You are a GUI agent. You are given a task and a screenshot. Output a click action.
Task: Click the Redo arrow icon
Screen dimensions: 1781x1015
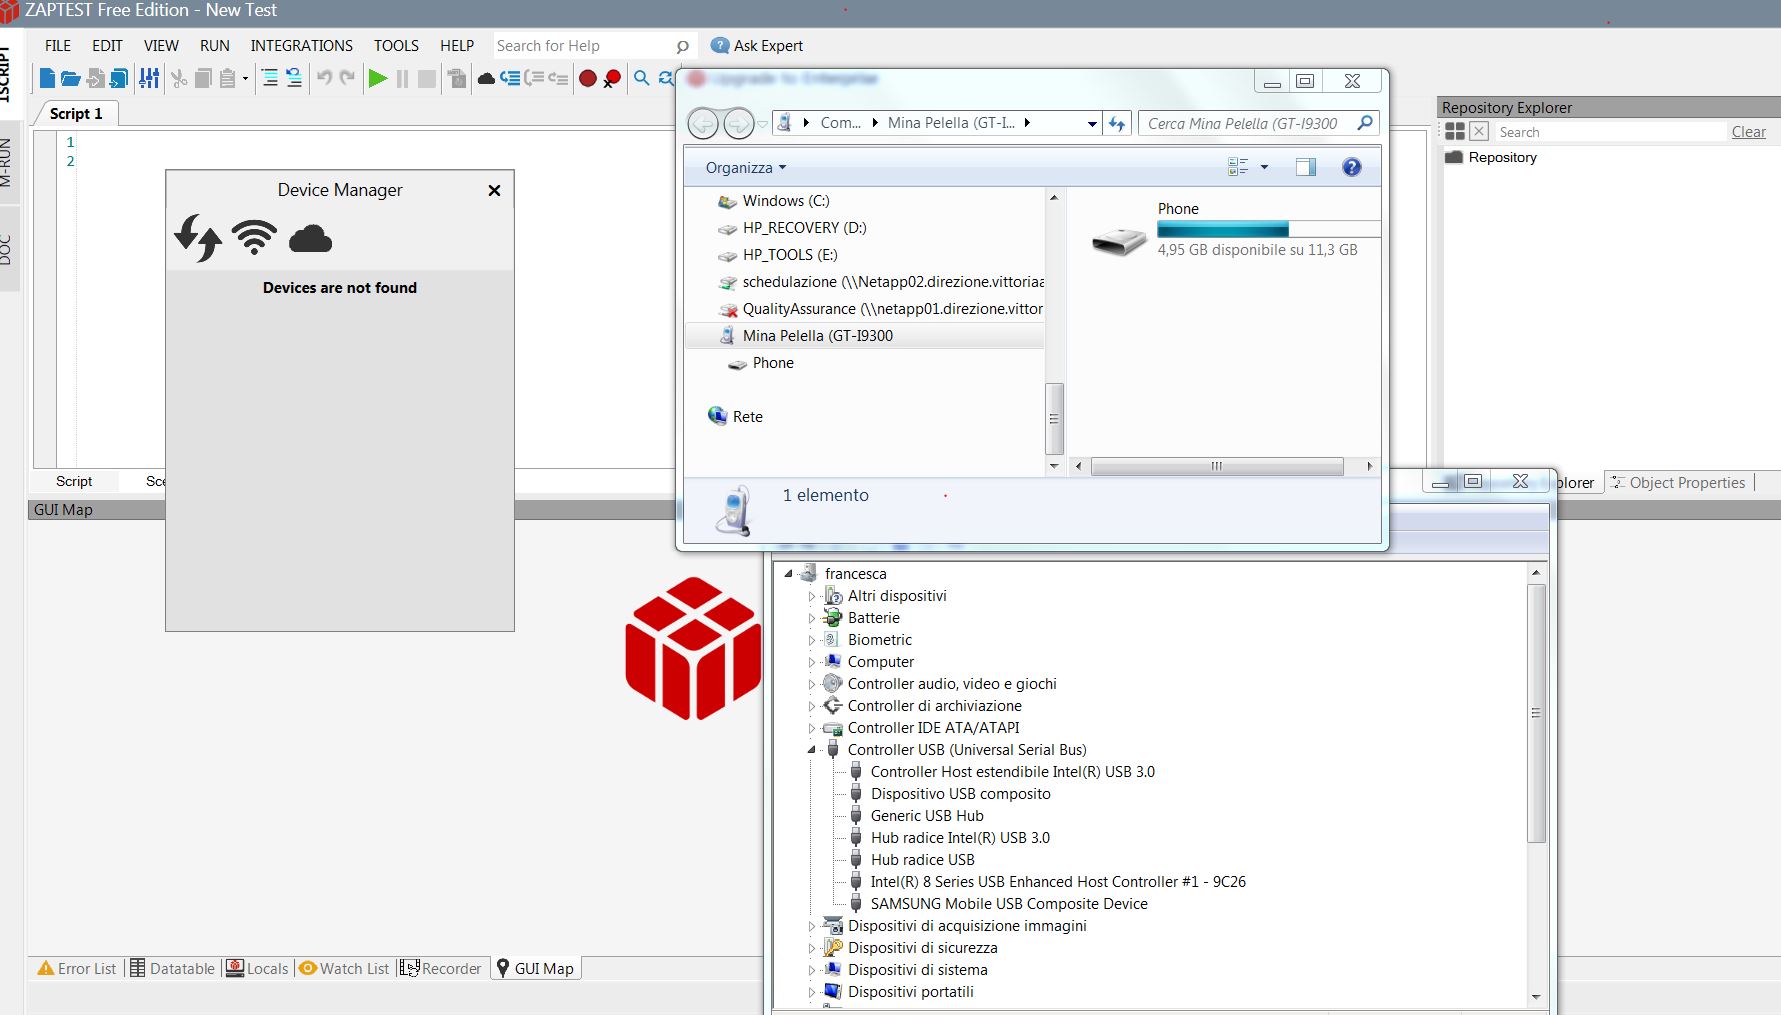pos(347,78)
